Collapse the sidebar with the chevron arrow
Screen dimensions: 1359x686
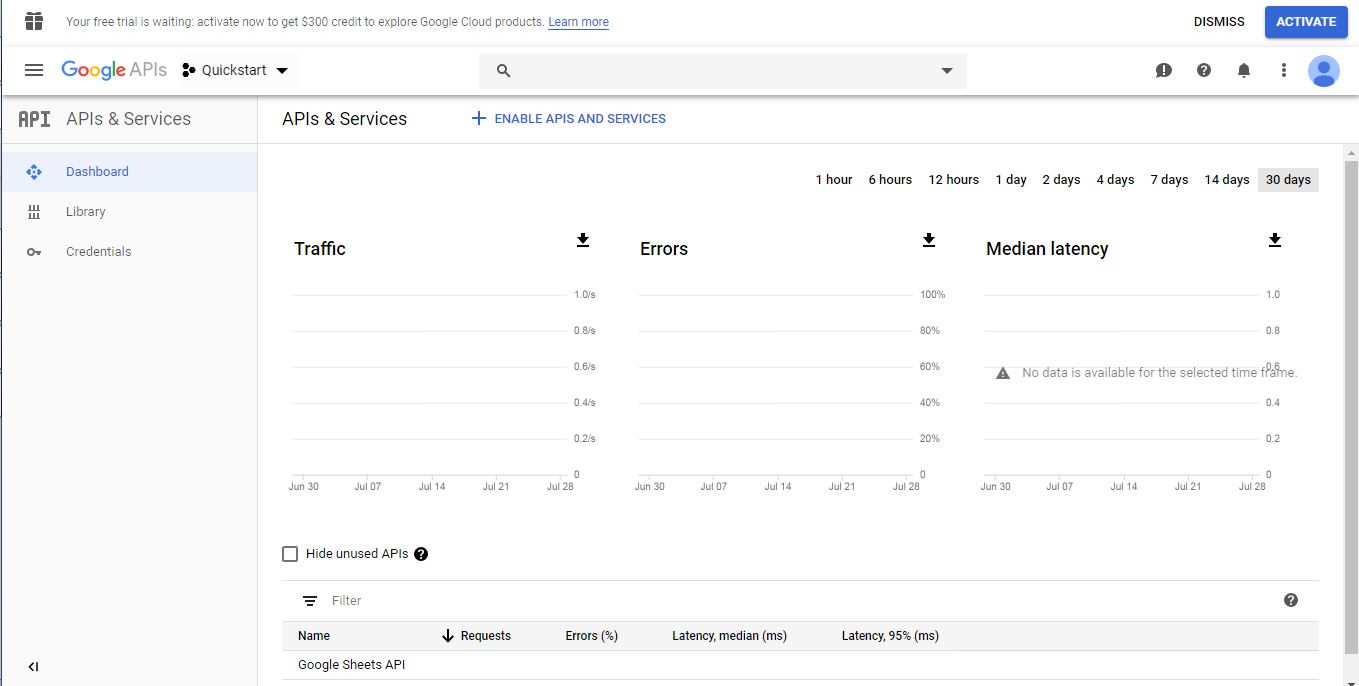pos(32,666)
